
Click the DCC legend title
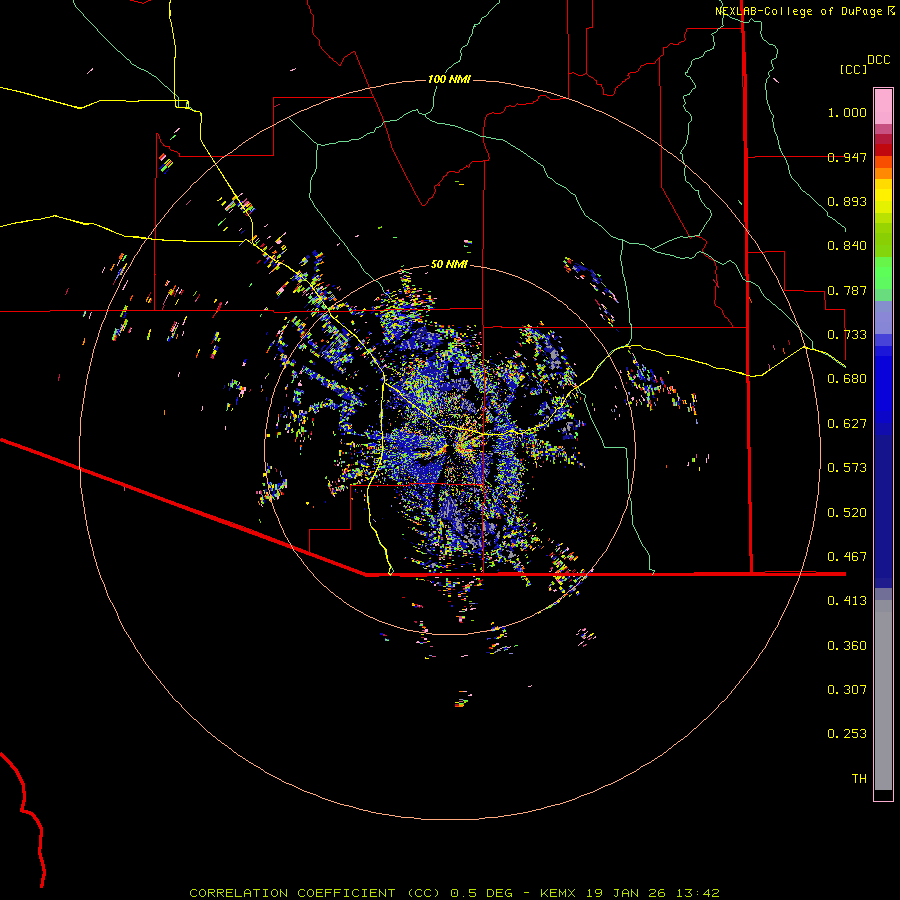pos(878,60)
